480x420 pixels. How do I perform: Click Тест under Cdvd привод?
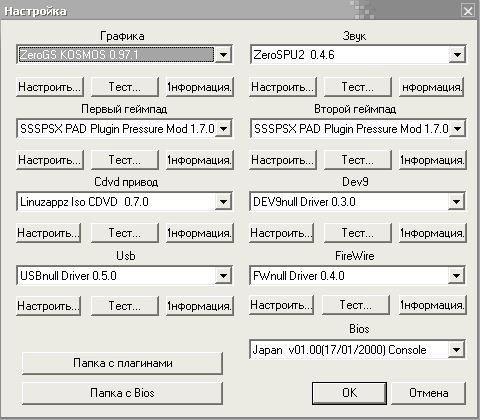125,233
